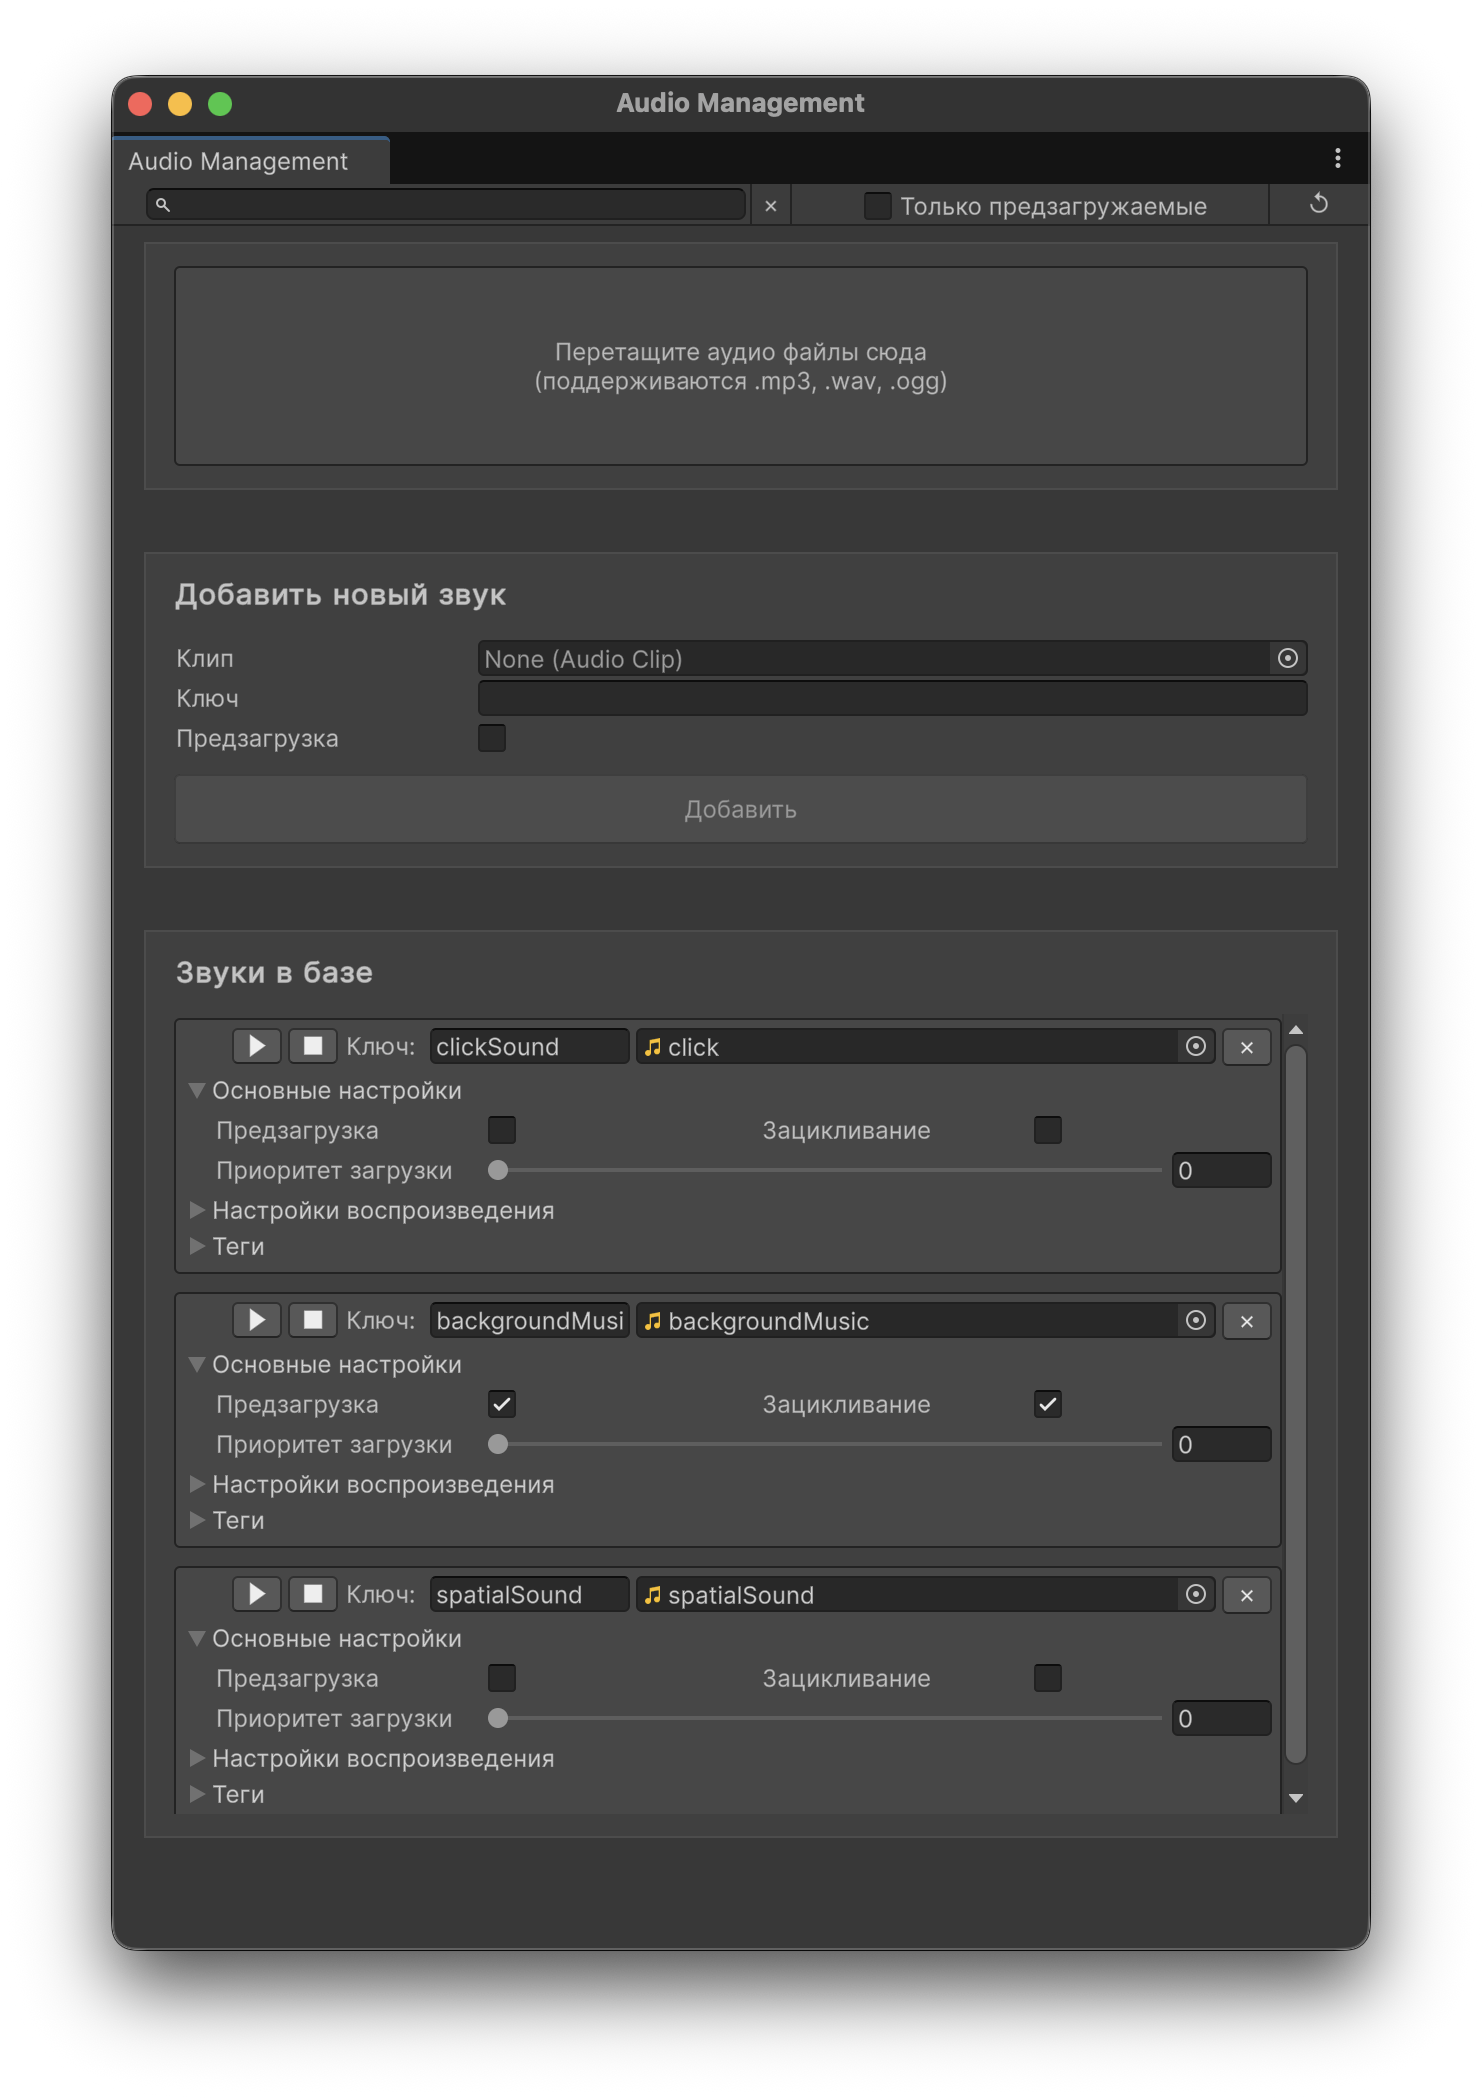Play the clickSound audio preview
Viewport: 1482px width, 2098px height.
click(x=256, y=1046)
